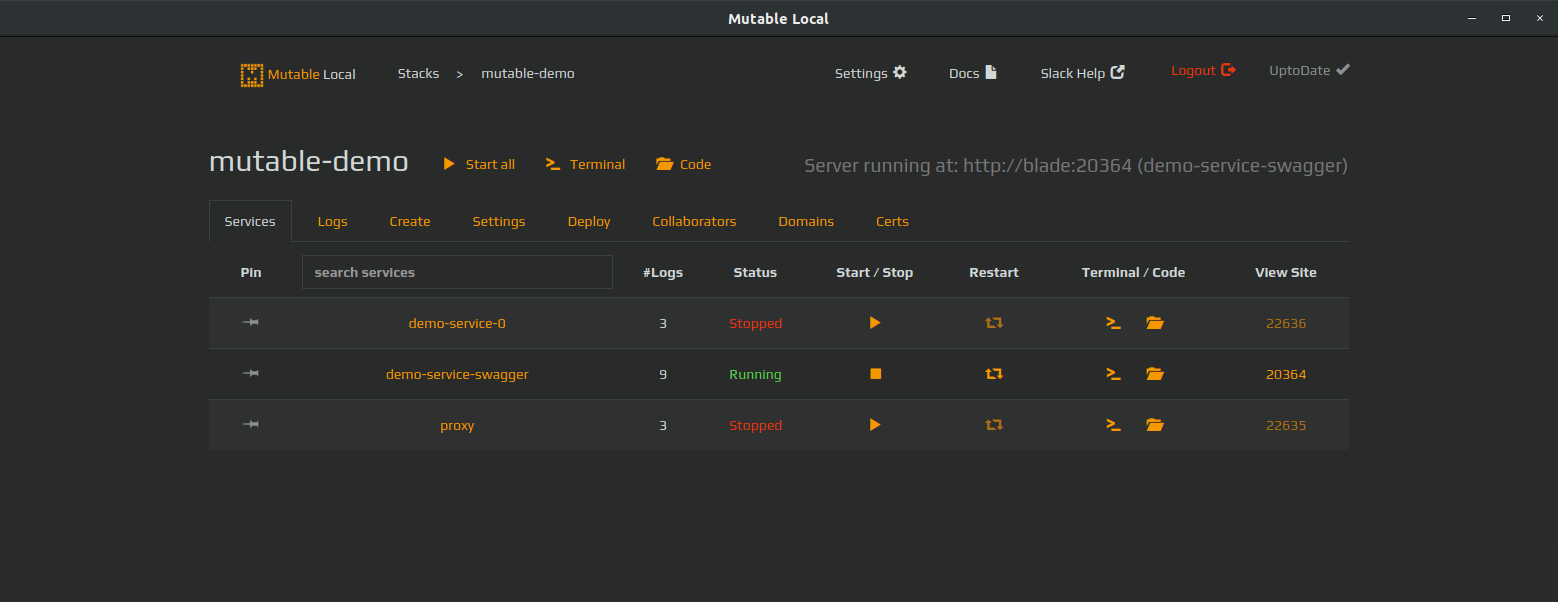The height and width of the screenshot is (602, 1558).
Task: Pin the proxy service row
Action: click(251, 424)
